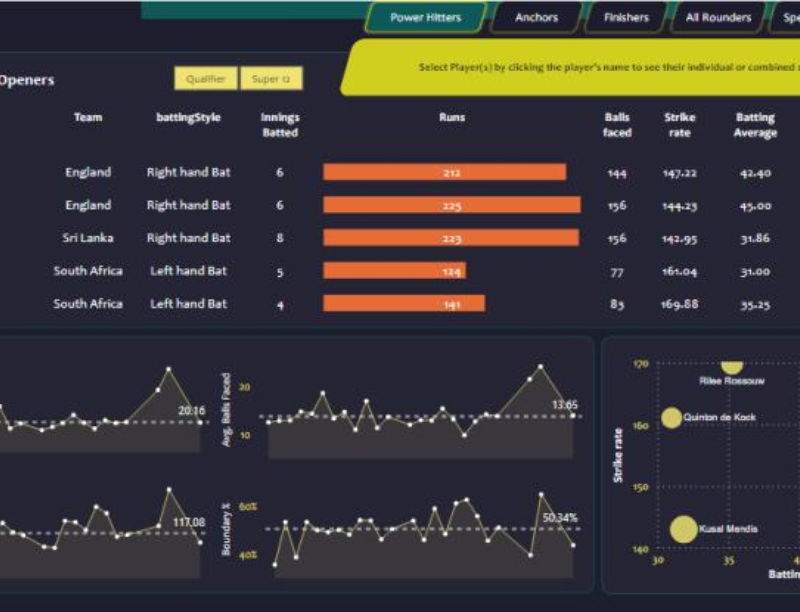800x612 pixels.
Task: Select the orange 141 runs bar
Action: coord(404,303)
